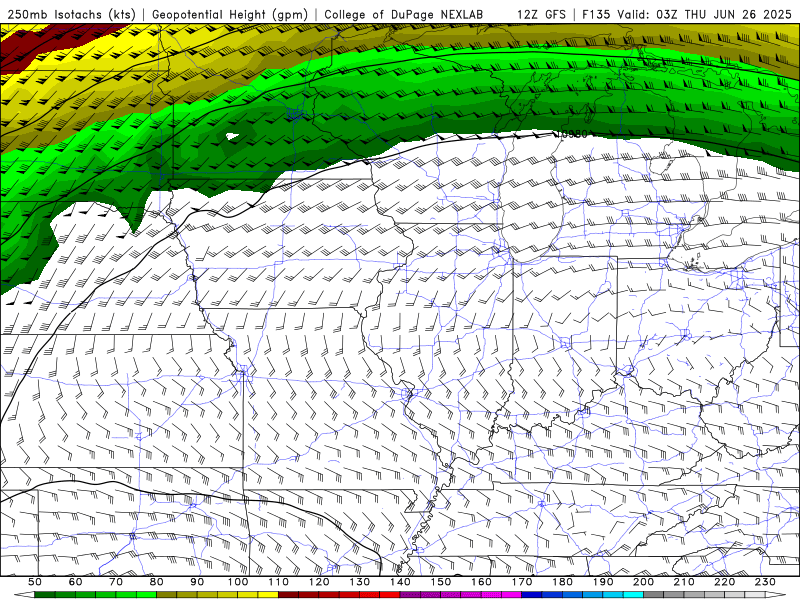The width and height of the screenshot is (800, 600).
Task: Click the 140 knot scale label
Action: pos(400,582)
